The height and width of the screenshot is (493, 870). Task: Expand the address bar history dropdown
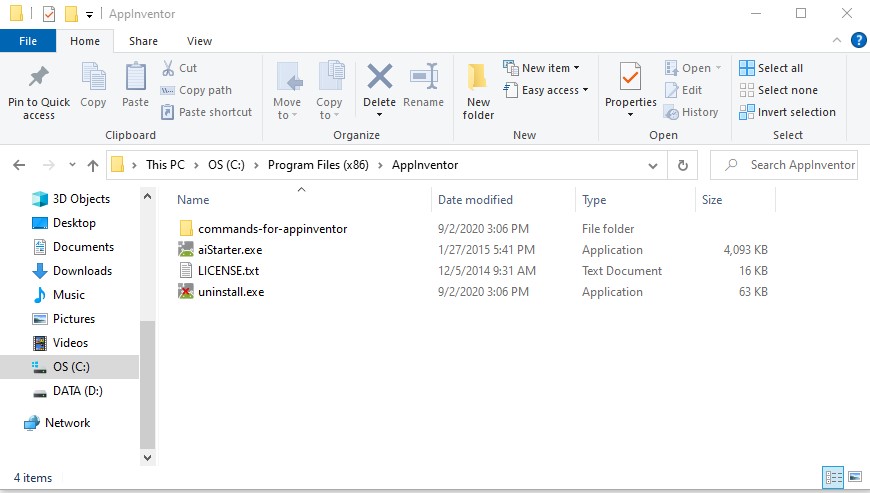[653, 165]
